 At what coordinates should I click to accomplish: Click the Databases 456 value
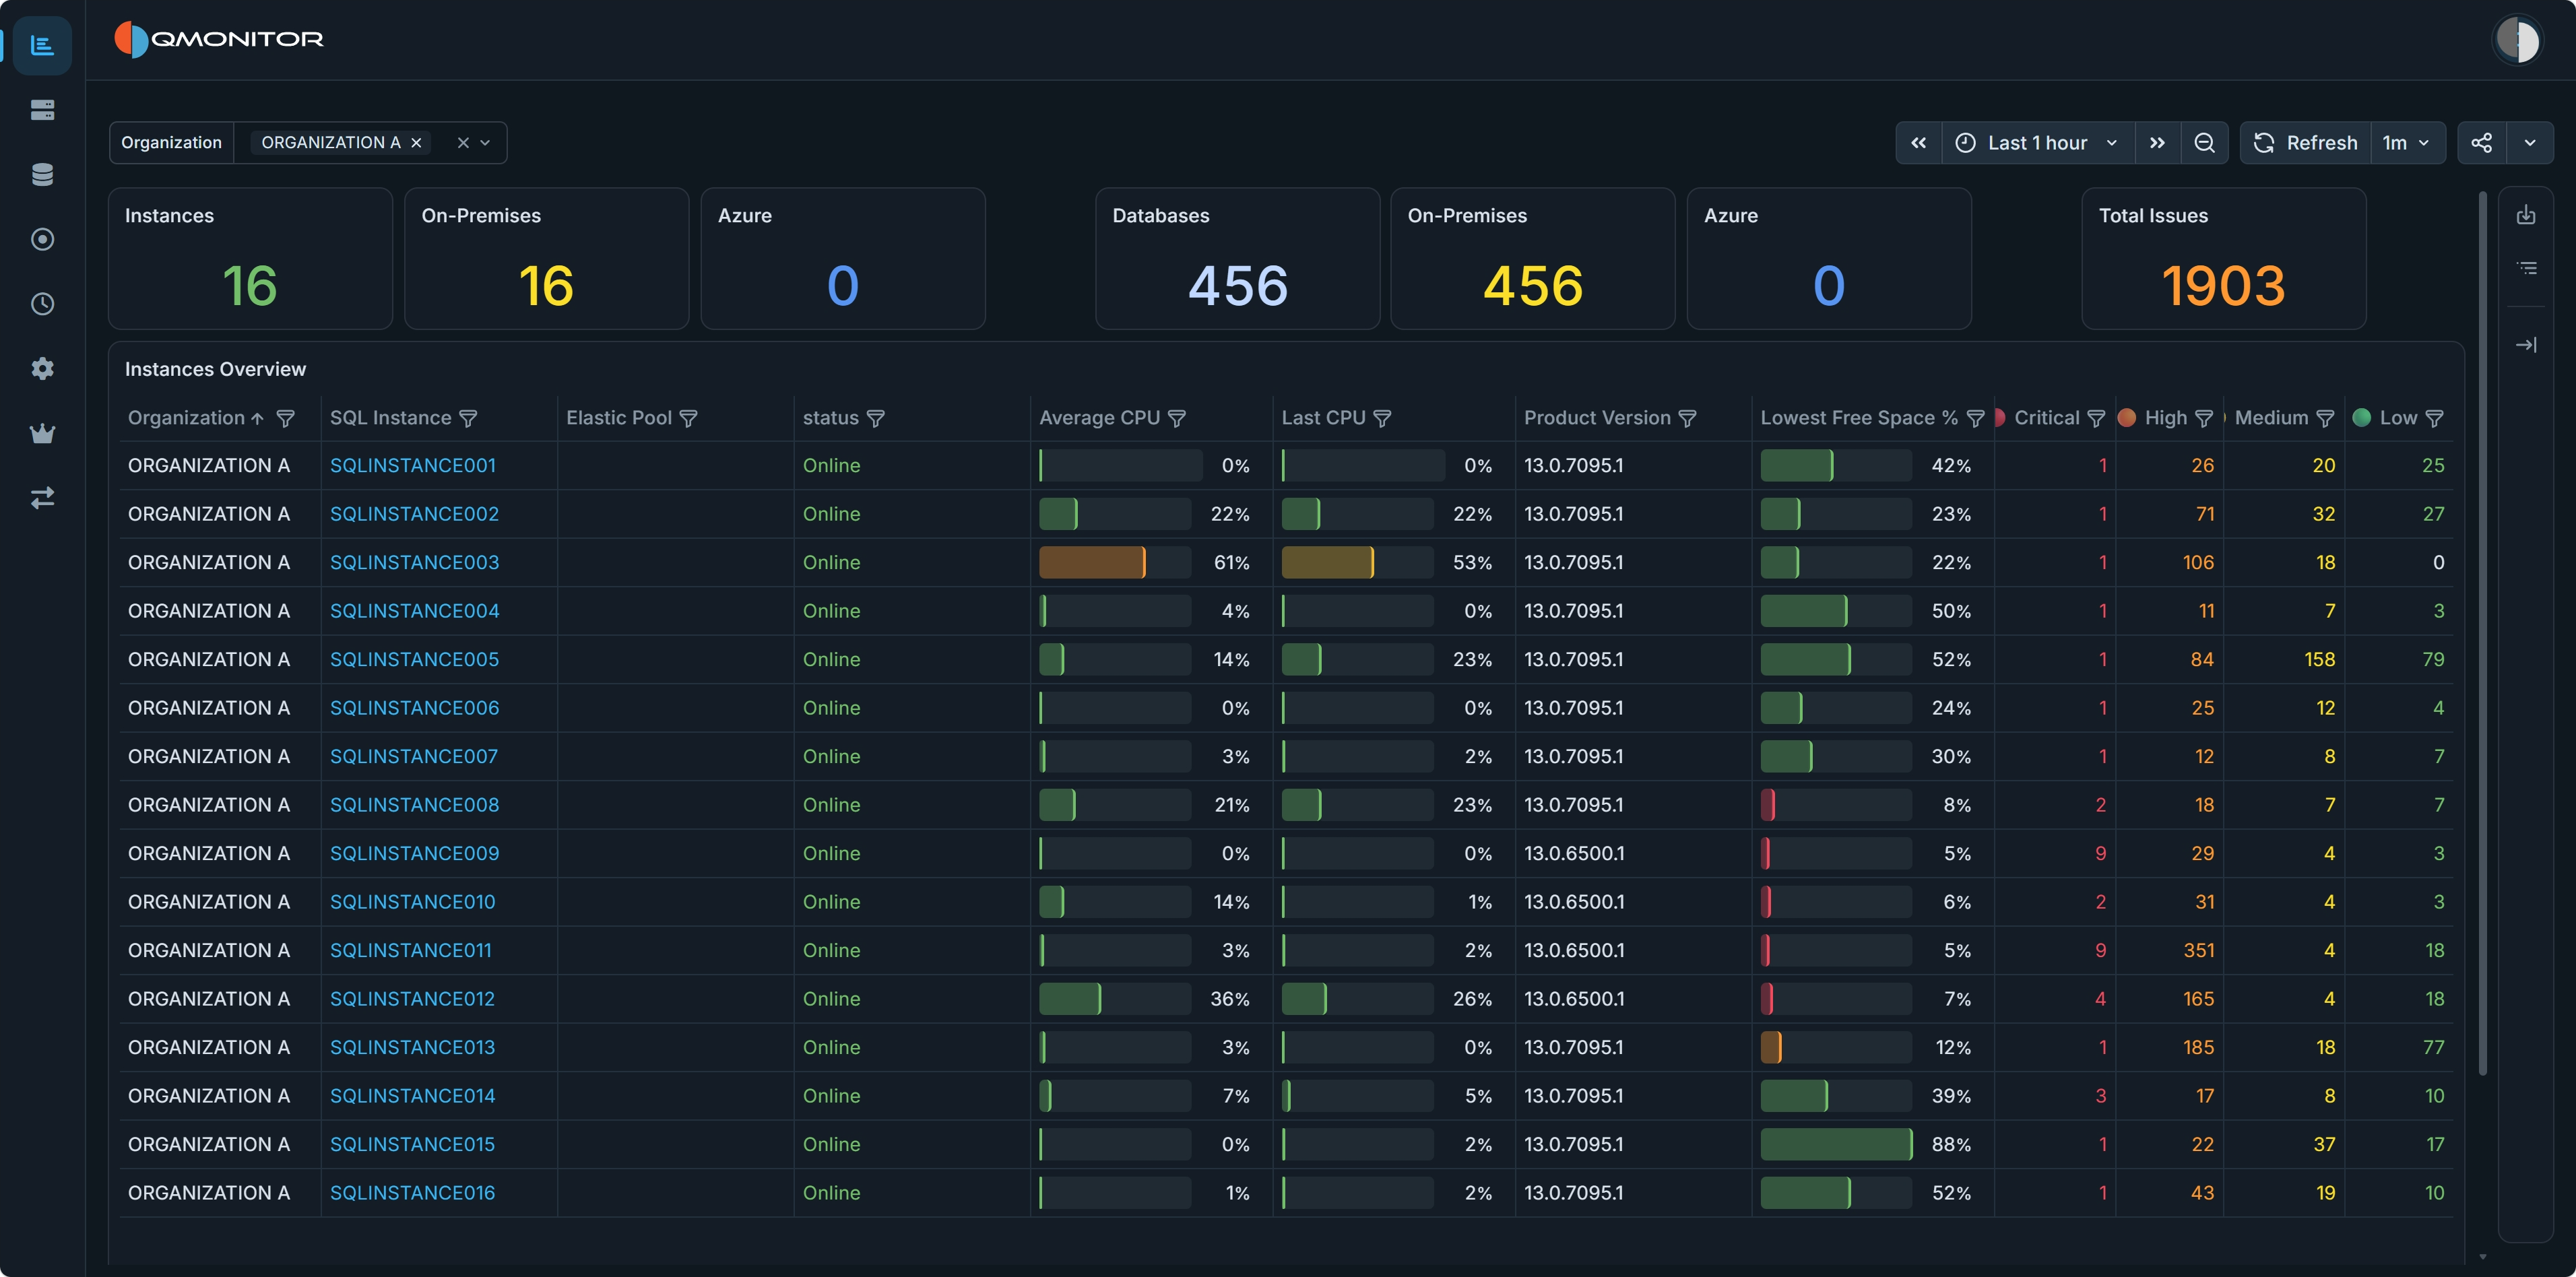coord(1237,286)
